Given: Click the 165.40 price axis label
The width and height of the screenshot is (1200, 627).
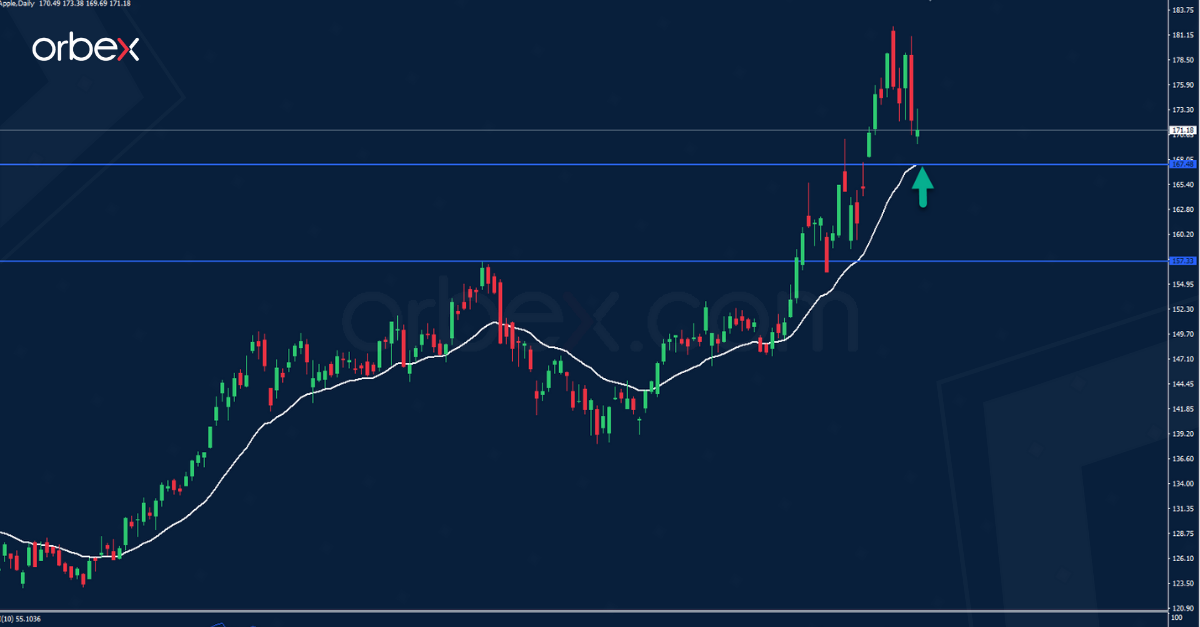Looking at the screenshot, I should pyautogui.click(x=1185, y=185).
